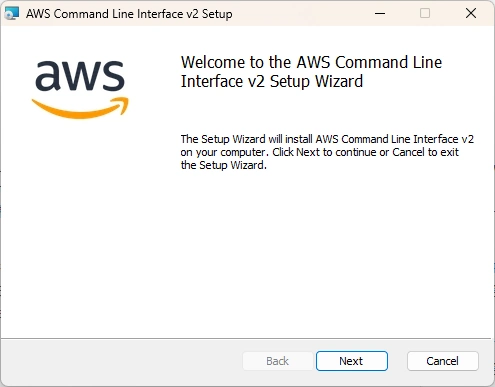The height and width of the screenshot is (387, 495).
Task: Click the grey footer area left of Back
Action: pos(122,362)
